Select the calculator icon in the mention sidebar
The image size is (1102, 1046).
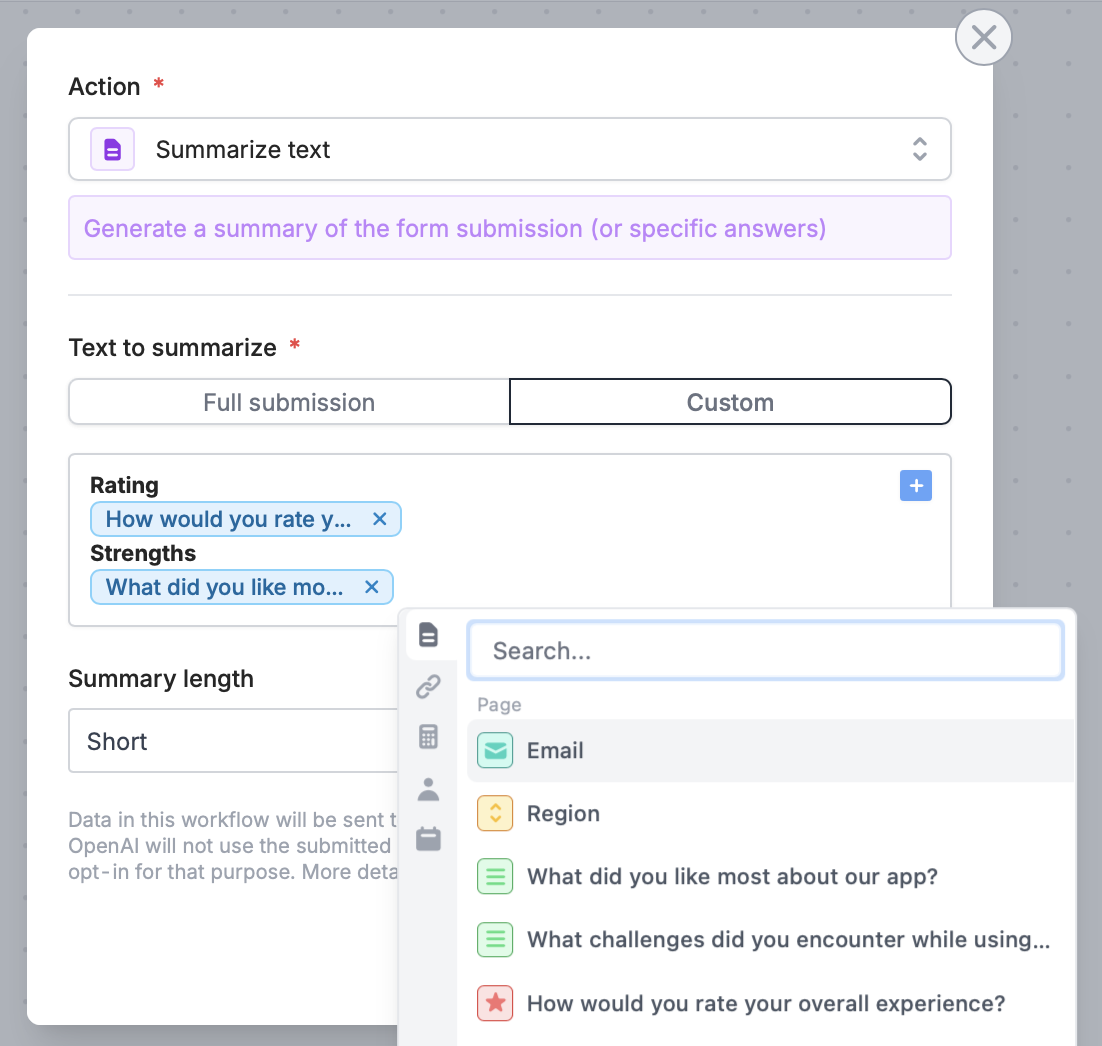pos(429,737)
